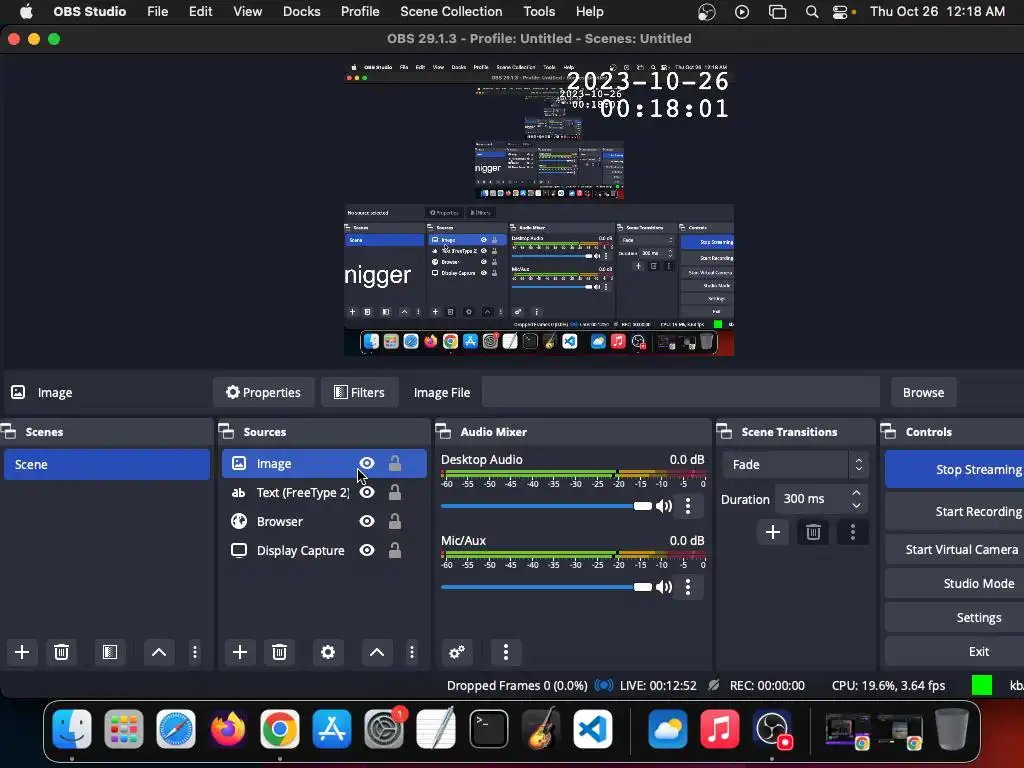Select the Scene item in Scenes list

click(x=107, y=464)
